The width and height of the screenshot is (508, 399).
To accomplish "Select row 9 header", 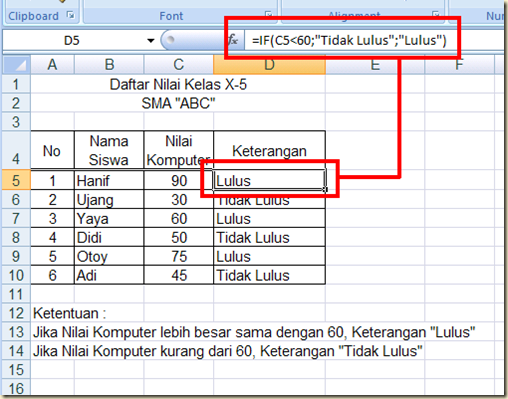I will tap(16, 256).
